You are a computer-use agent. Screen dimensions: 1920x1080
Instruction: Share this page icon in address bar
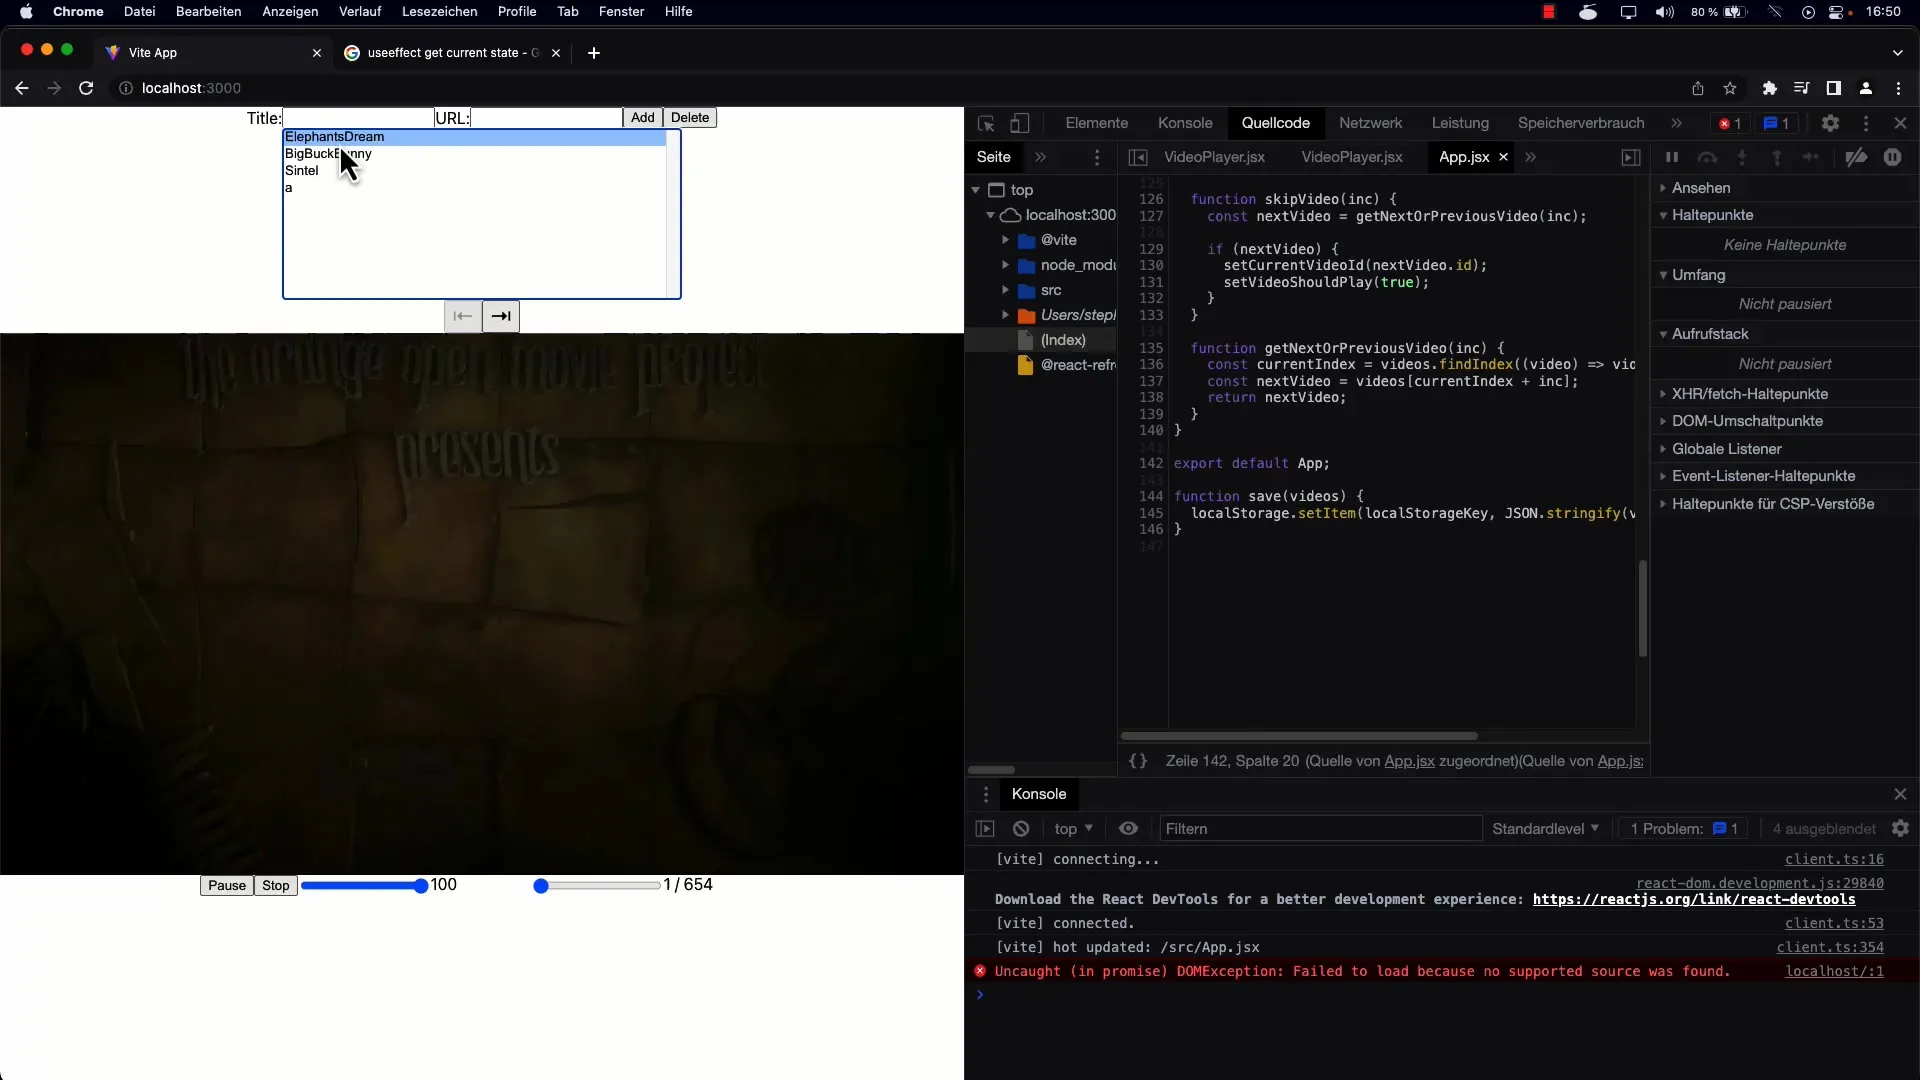[1698, 88]
